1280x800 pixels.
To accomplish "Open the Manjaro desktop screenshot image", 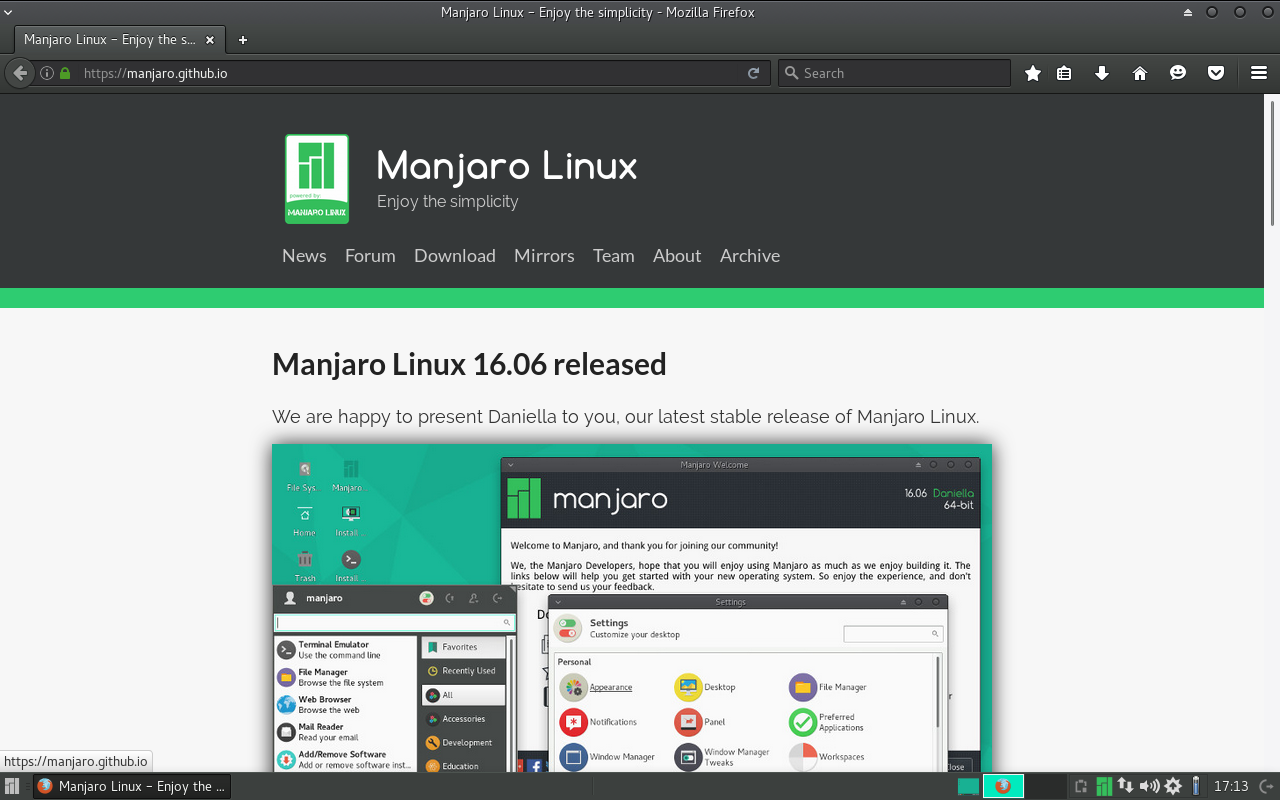I will (632, 608).
